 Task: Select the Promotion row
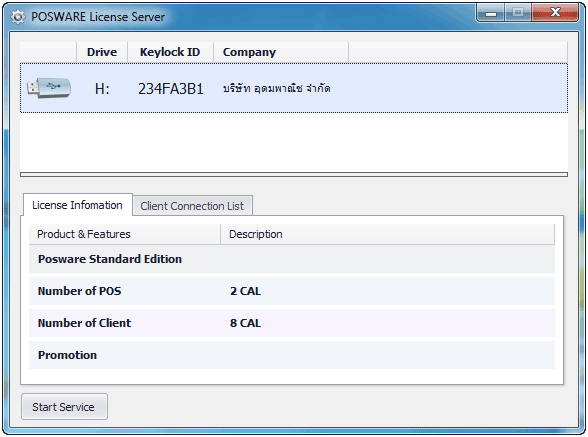[x=292, y=355]
